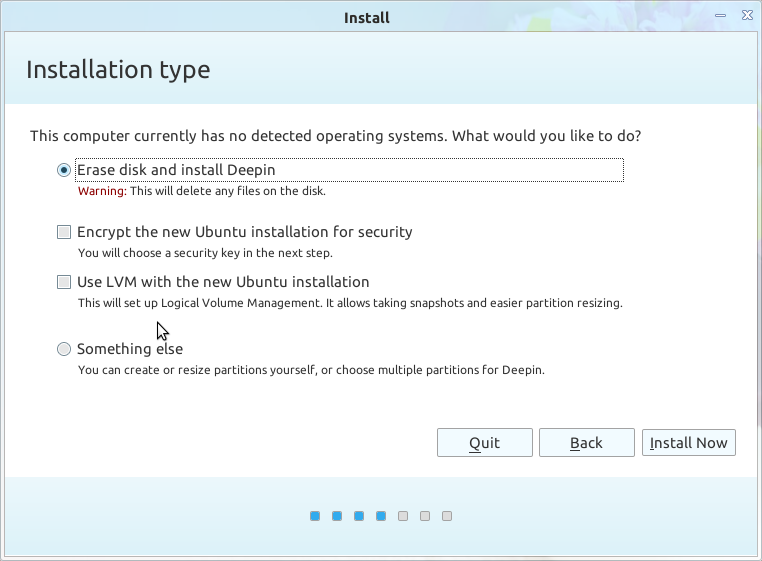Click the Installation type heading
This screenshot has height=561, width=762.
tap(118, 70)
